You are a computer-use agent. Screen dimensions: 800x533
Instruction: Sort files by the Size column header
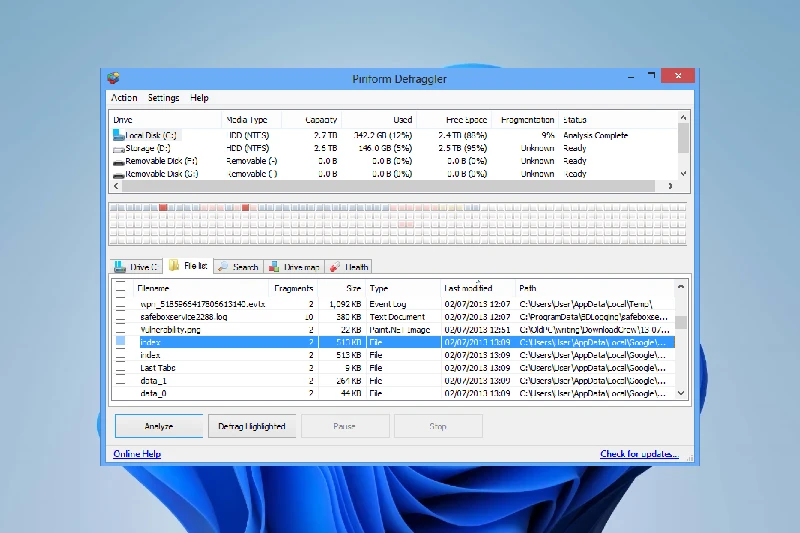341,288
